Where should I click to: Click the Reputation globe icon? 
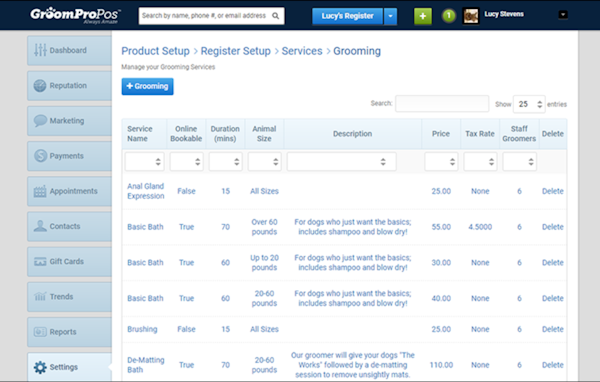pos(40,85)
